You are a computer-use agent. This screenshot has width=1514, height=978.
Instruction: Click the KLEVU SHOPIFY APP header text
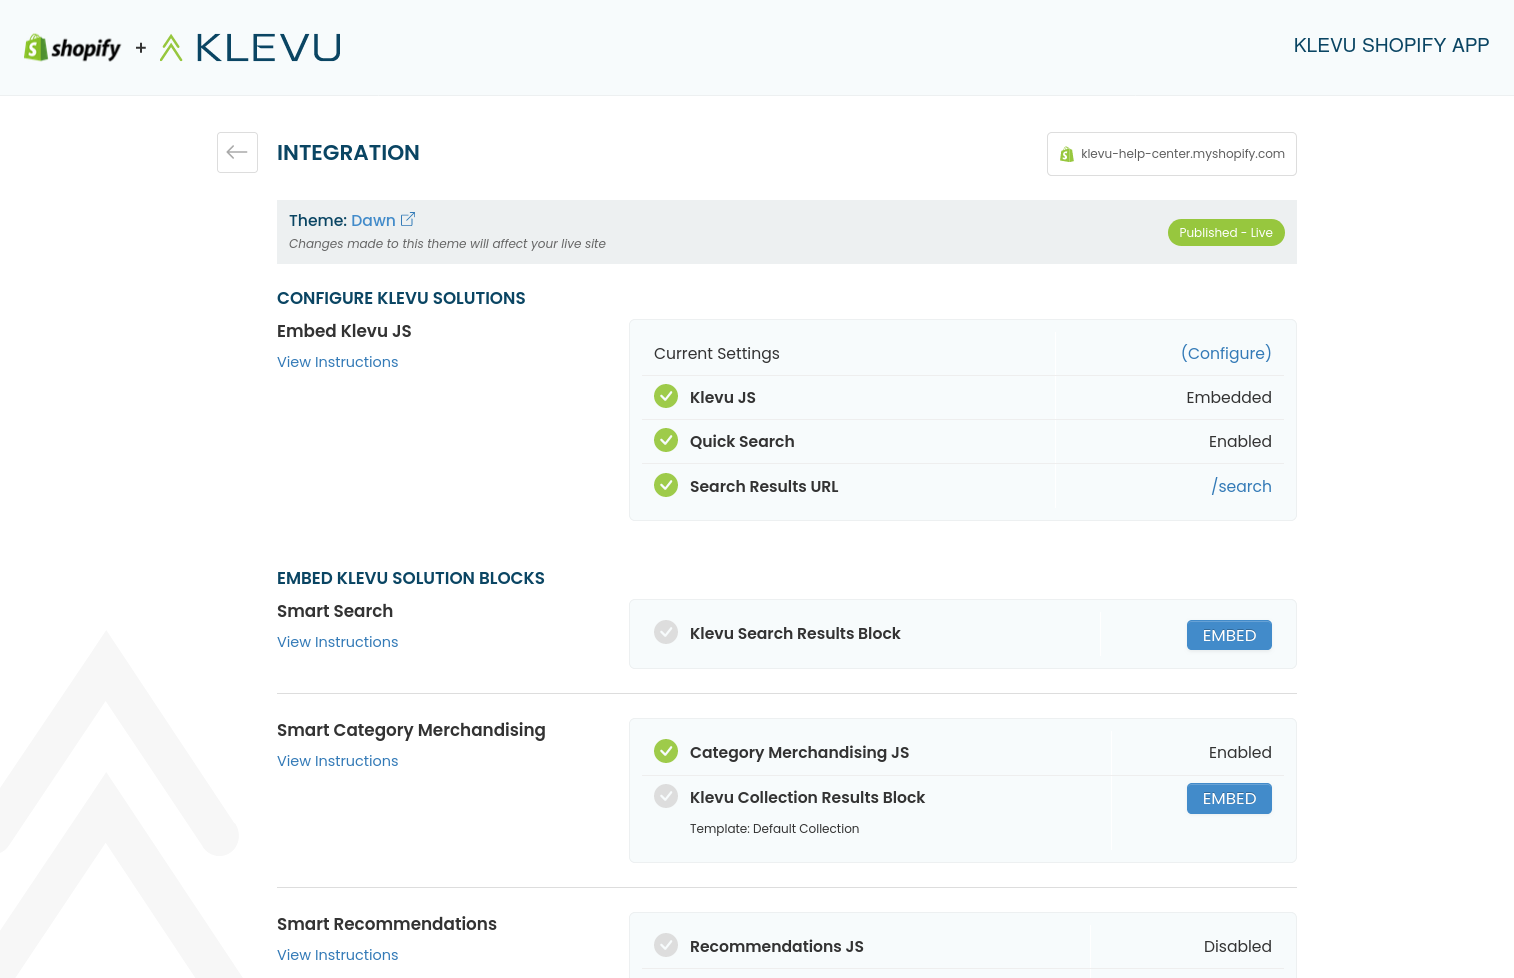tap(1391, 45)
